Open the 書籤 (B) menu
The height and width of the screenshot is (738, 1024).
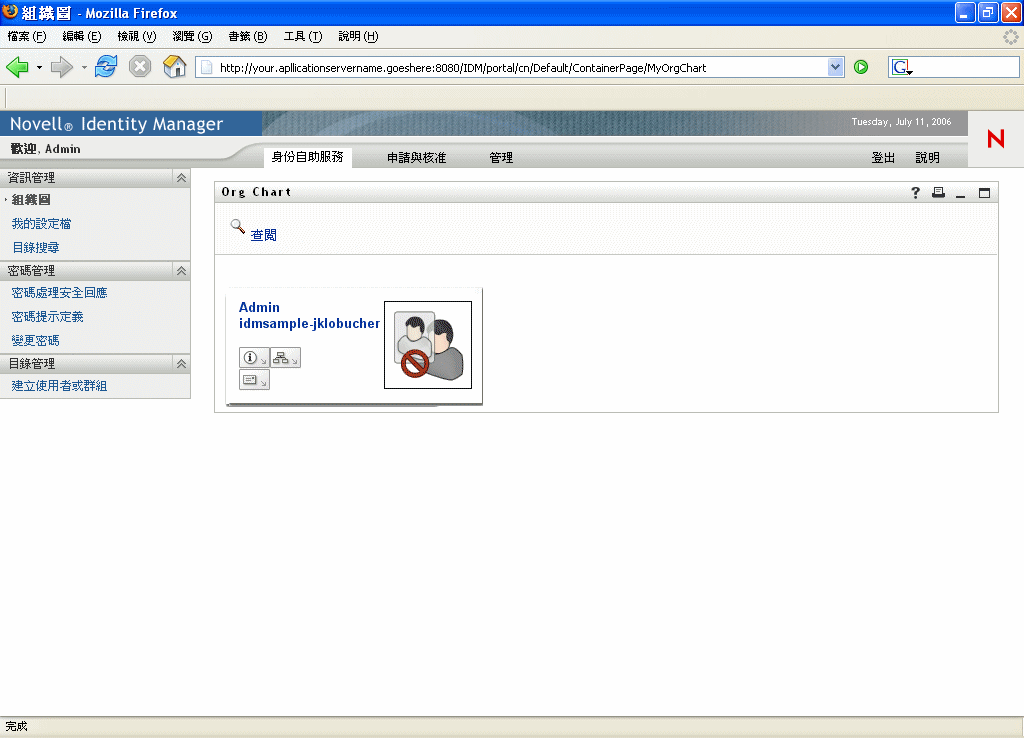248,37
